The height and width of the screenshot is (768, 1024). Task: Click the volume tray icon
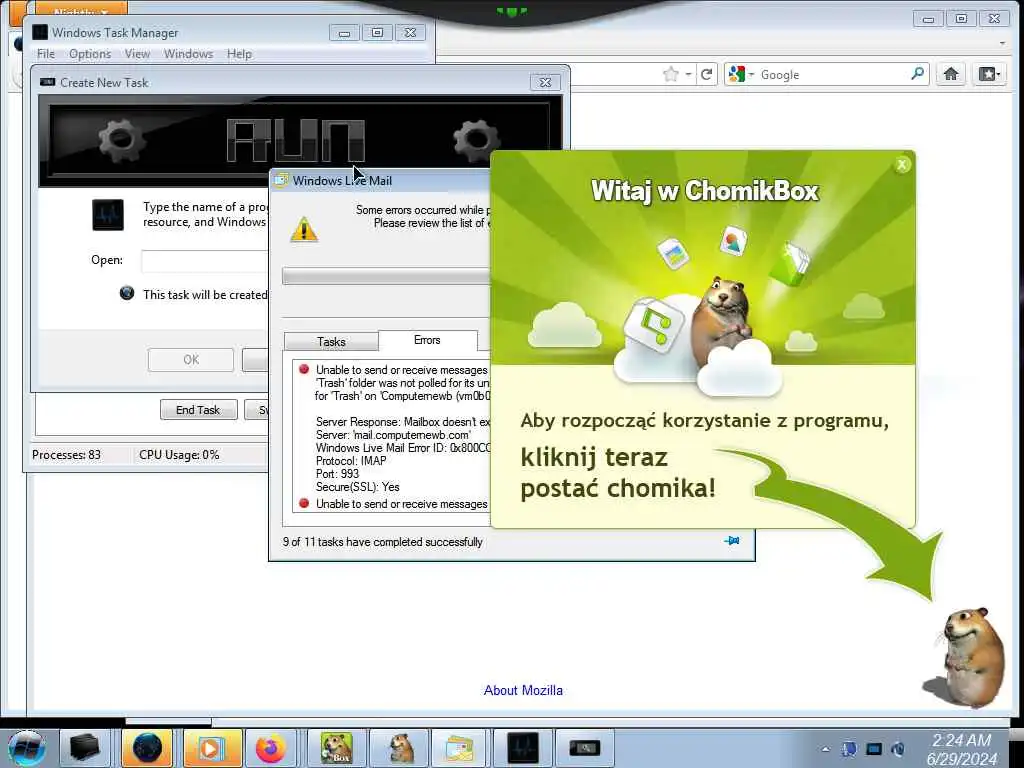898,749
